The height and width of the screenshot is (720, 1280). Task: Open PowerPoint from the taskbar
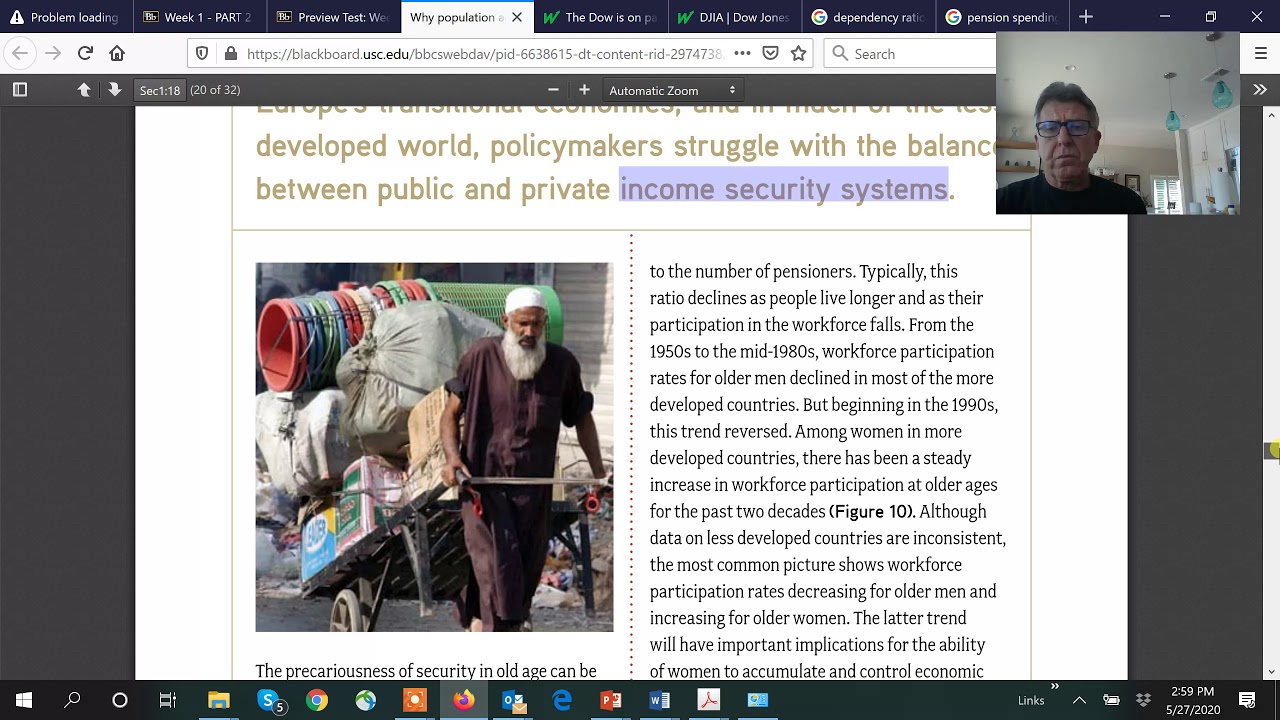[x=610, y=700]
